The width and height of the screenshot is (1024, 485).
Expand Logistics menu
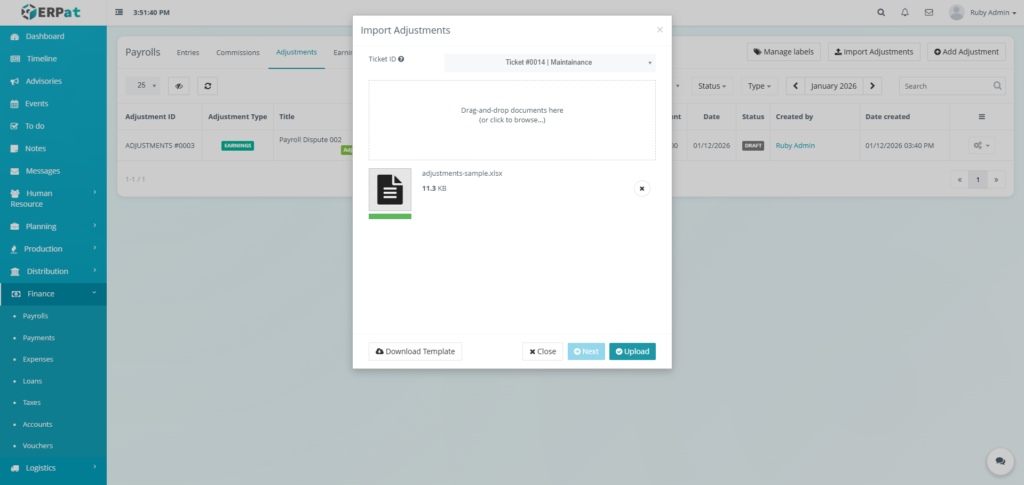click(53, 467)
